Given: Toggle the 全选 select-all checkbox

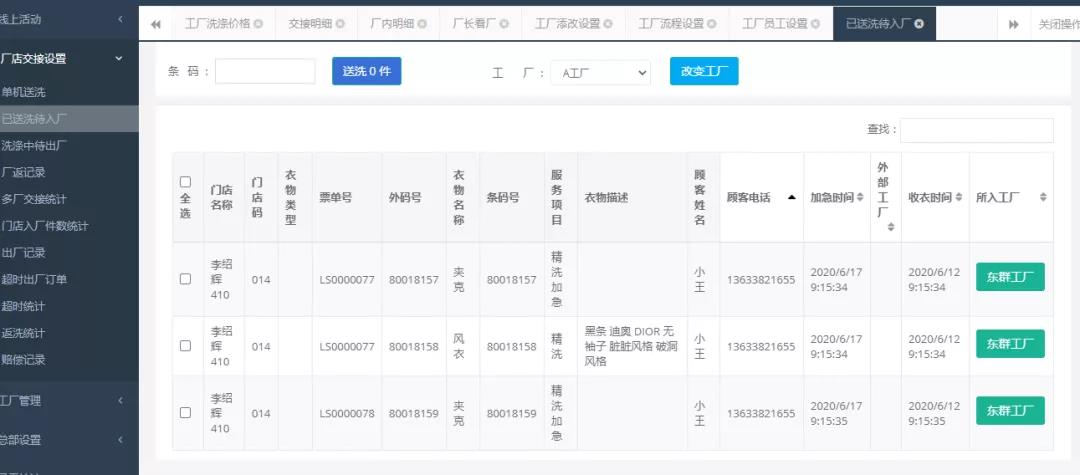Looking at the screenshot, I should point(185,182).
